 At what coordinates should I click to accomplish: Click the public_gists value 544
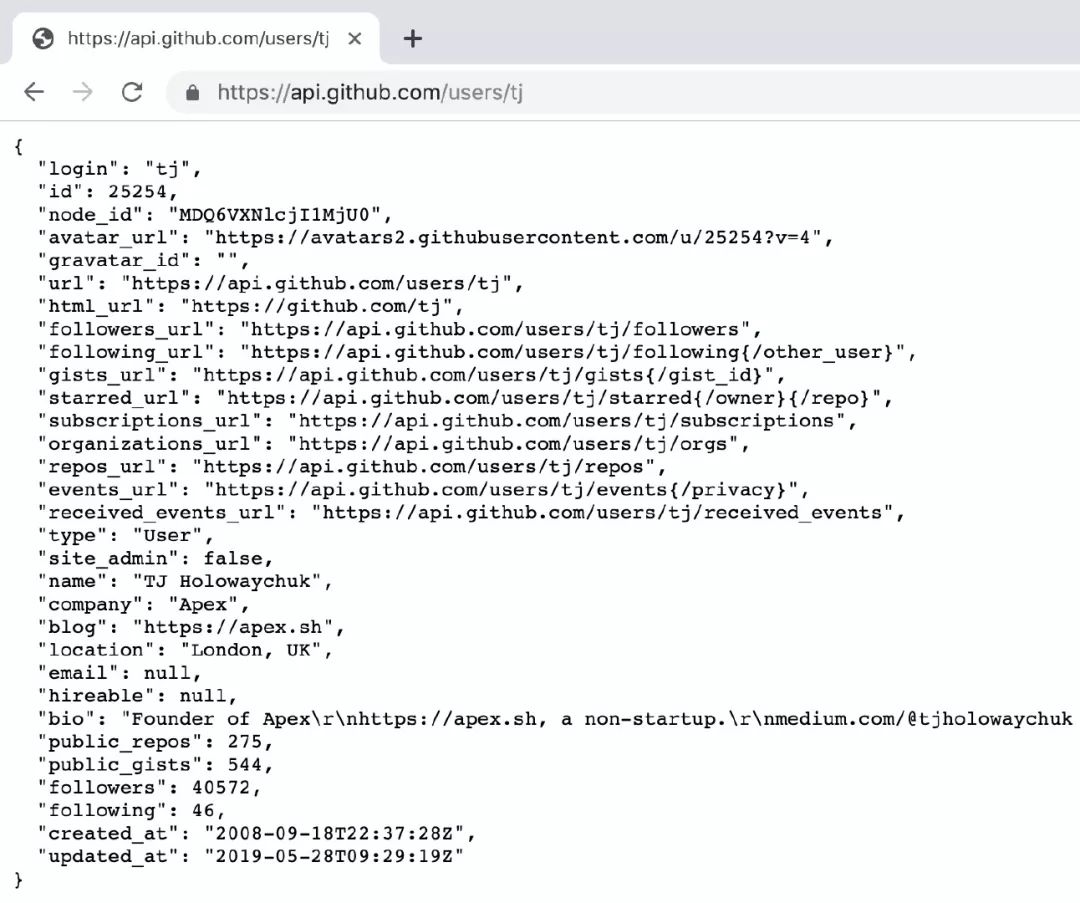pos(245,765)
